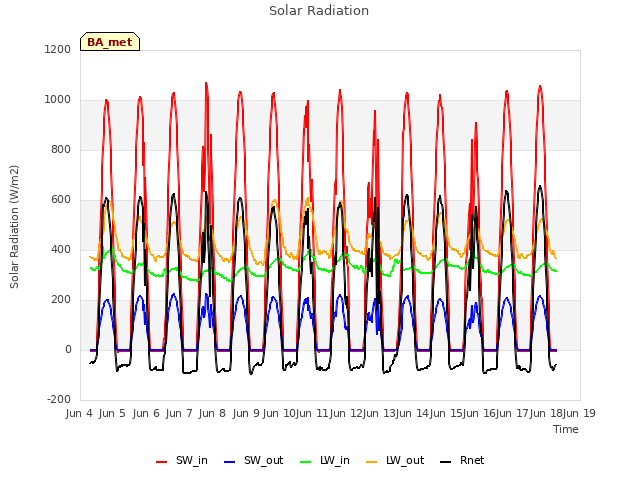
Task: Select the LW_in legend entry
Action: click(324, 460)
